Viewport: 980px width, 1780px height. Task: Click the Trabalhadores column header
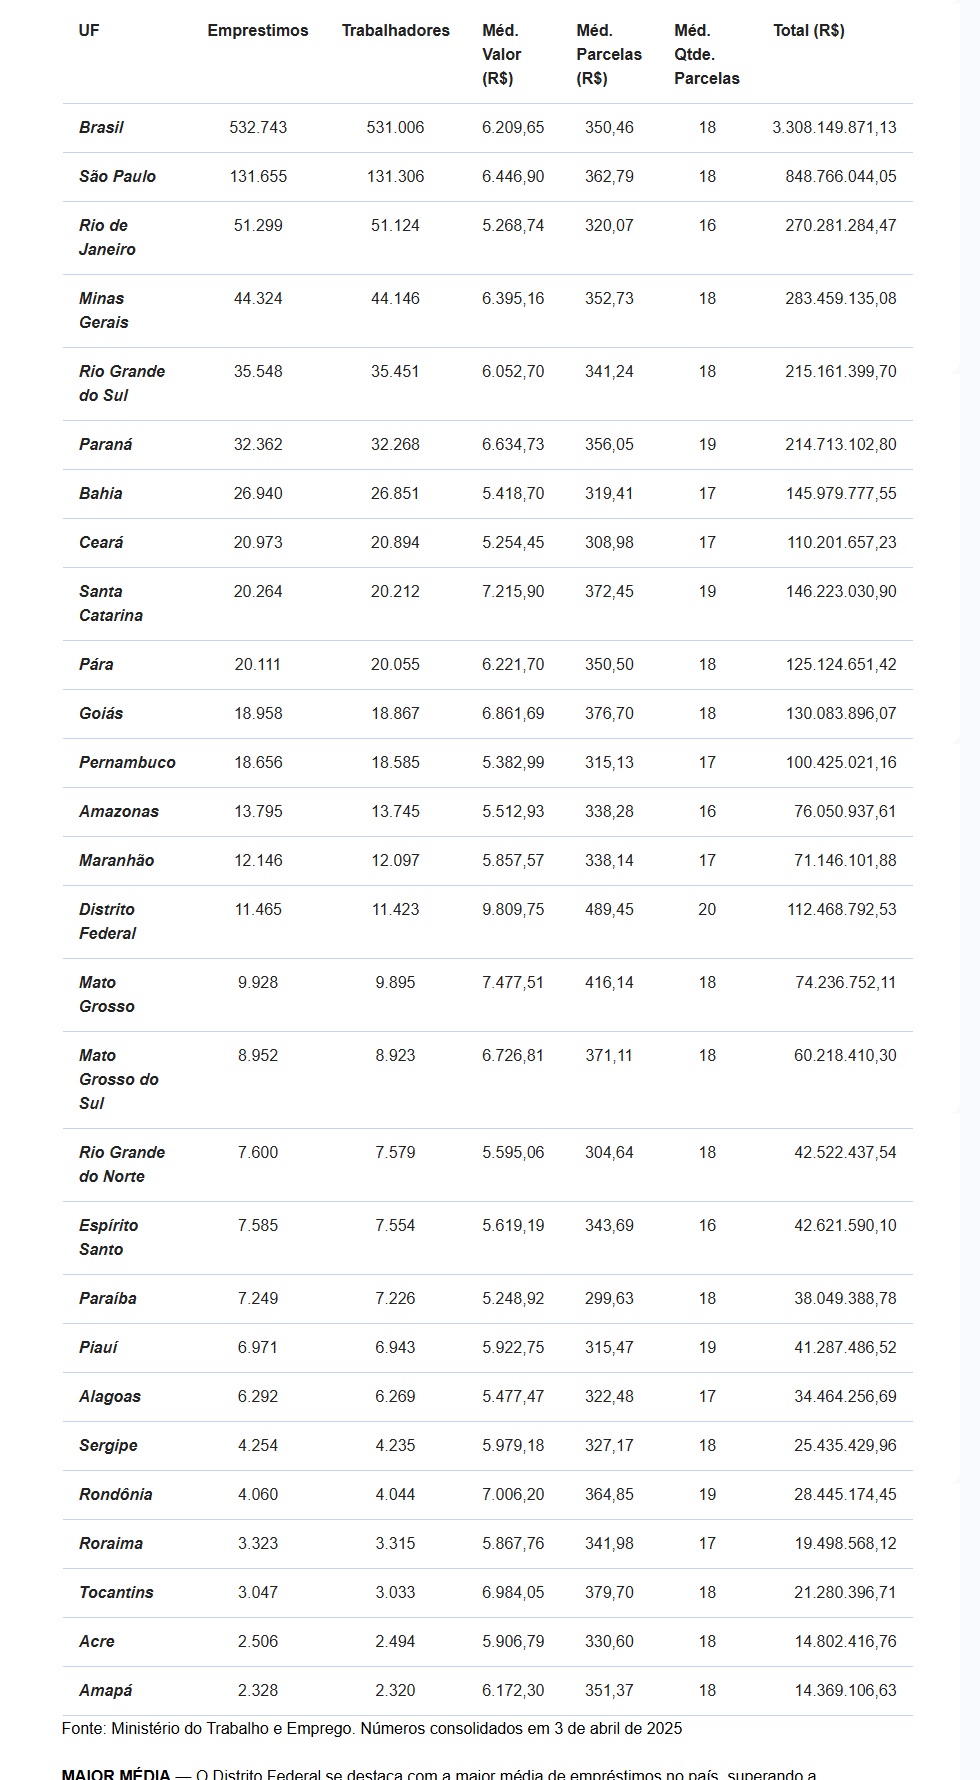pyautogui.click(x=396, y=31)
